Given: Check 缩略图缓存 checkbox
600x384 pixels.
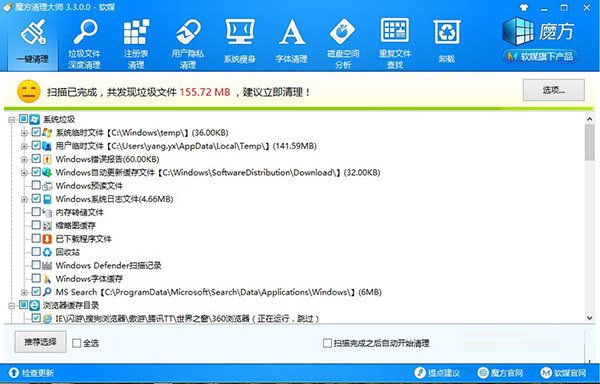Looking at the screenshot, I should 36,225.
